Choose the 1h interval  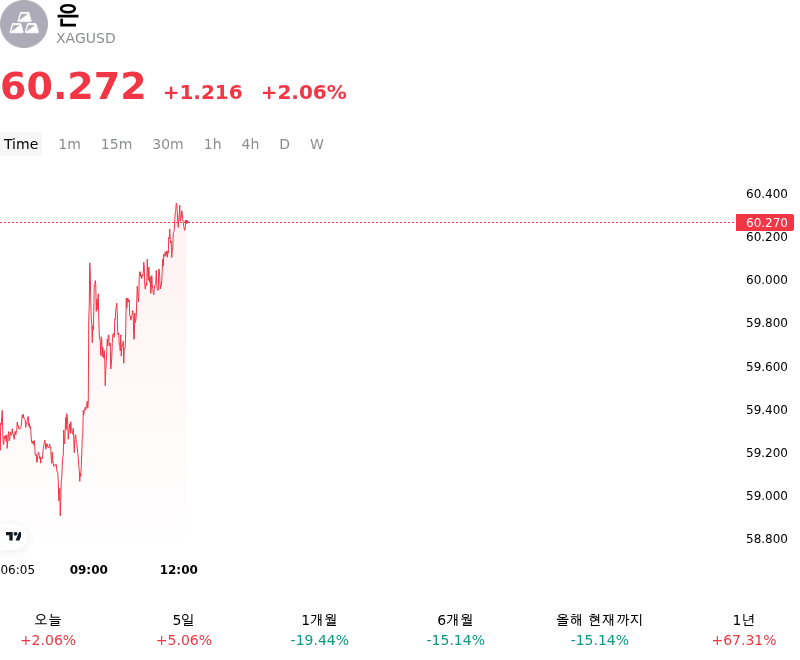click(x=213, y=144)
